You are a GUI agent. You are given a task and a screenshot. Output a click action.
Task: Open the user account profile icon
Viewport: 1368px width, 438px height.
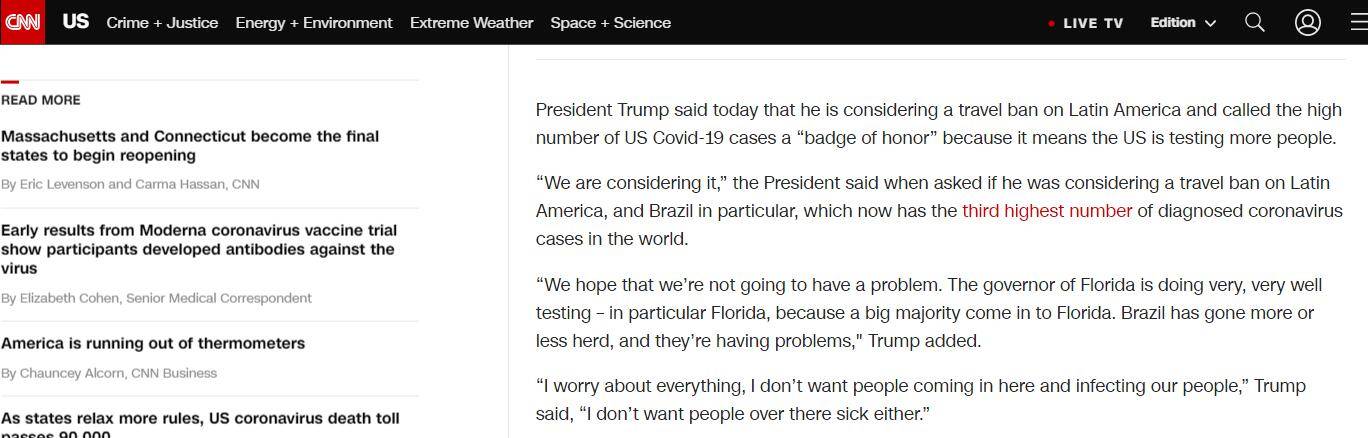(x=1307, y=22)
